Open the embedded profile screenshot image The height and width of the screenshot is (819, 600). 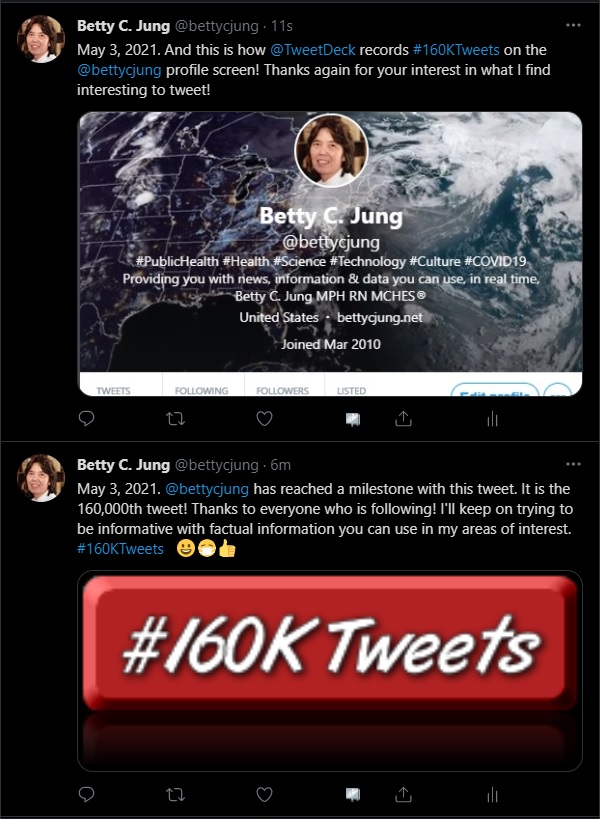pyautogui.click(x=330, y=255)
